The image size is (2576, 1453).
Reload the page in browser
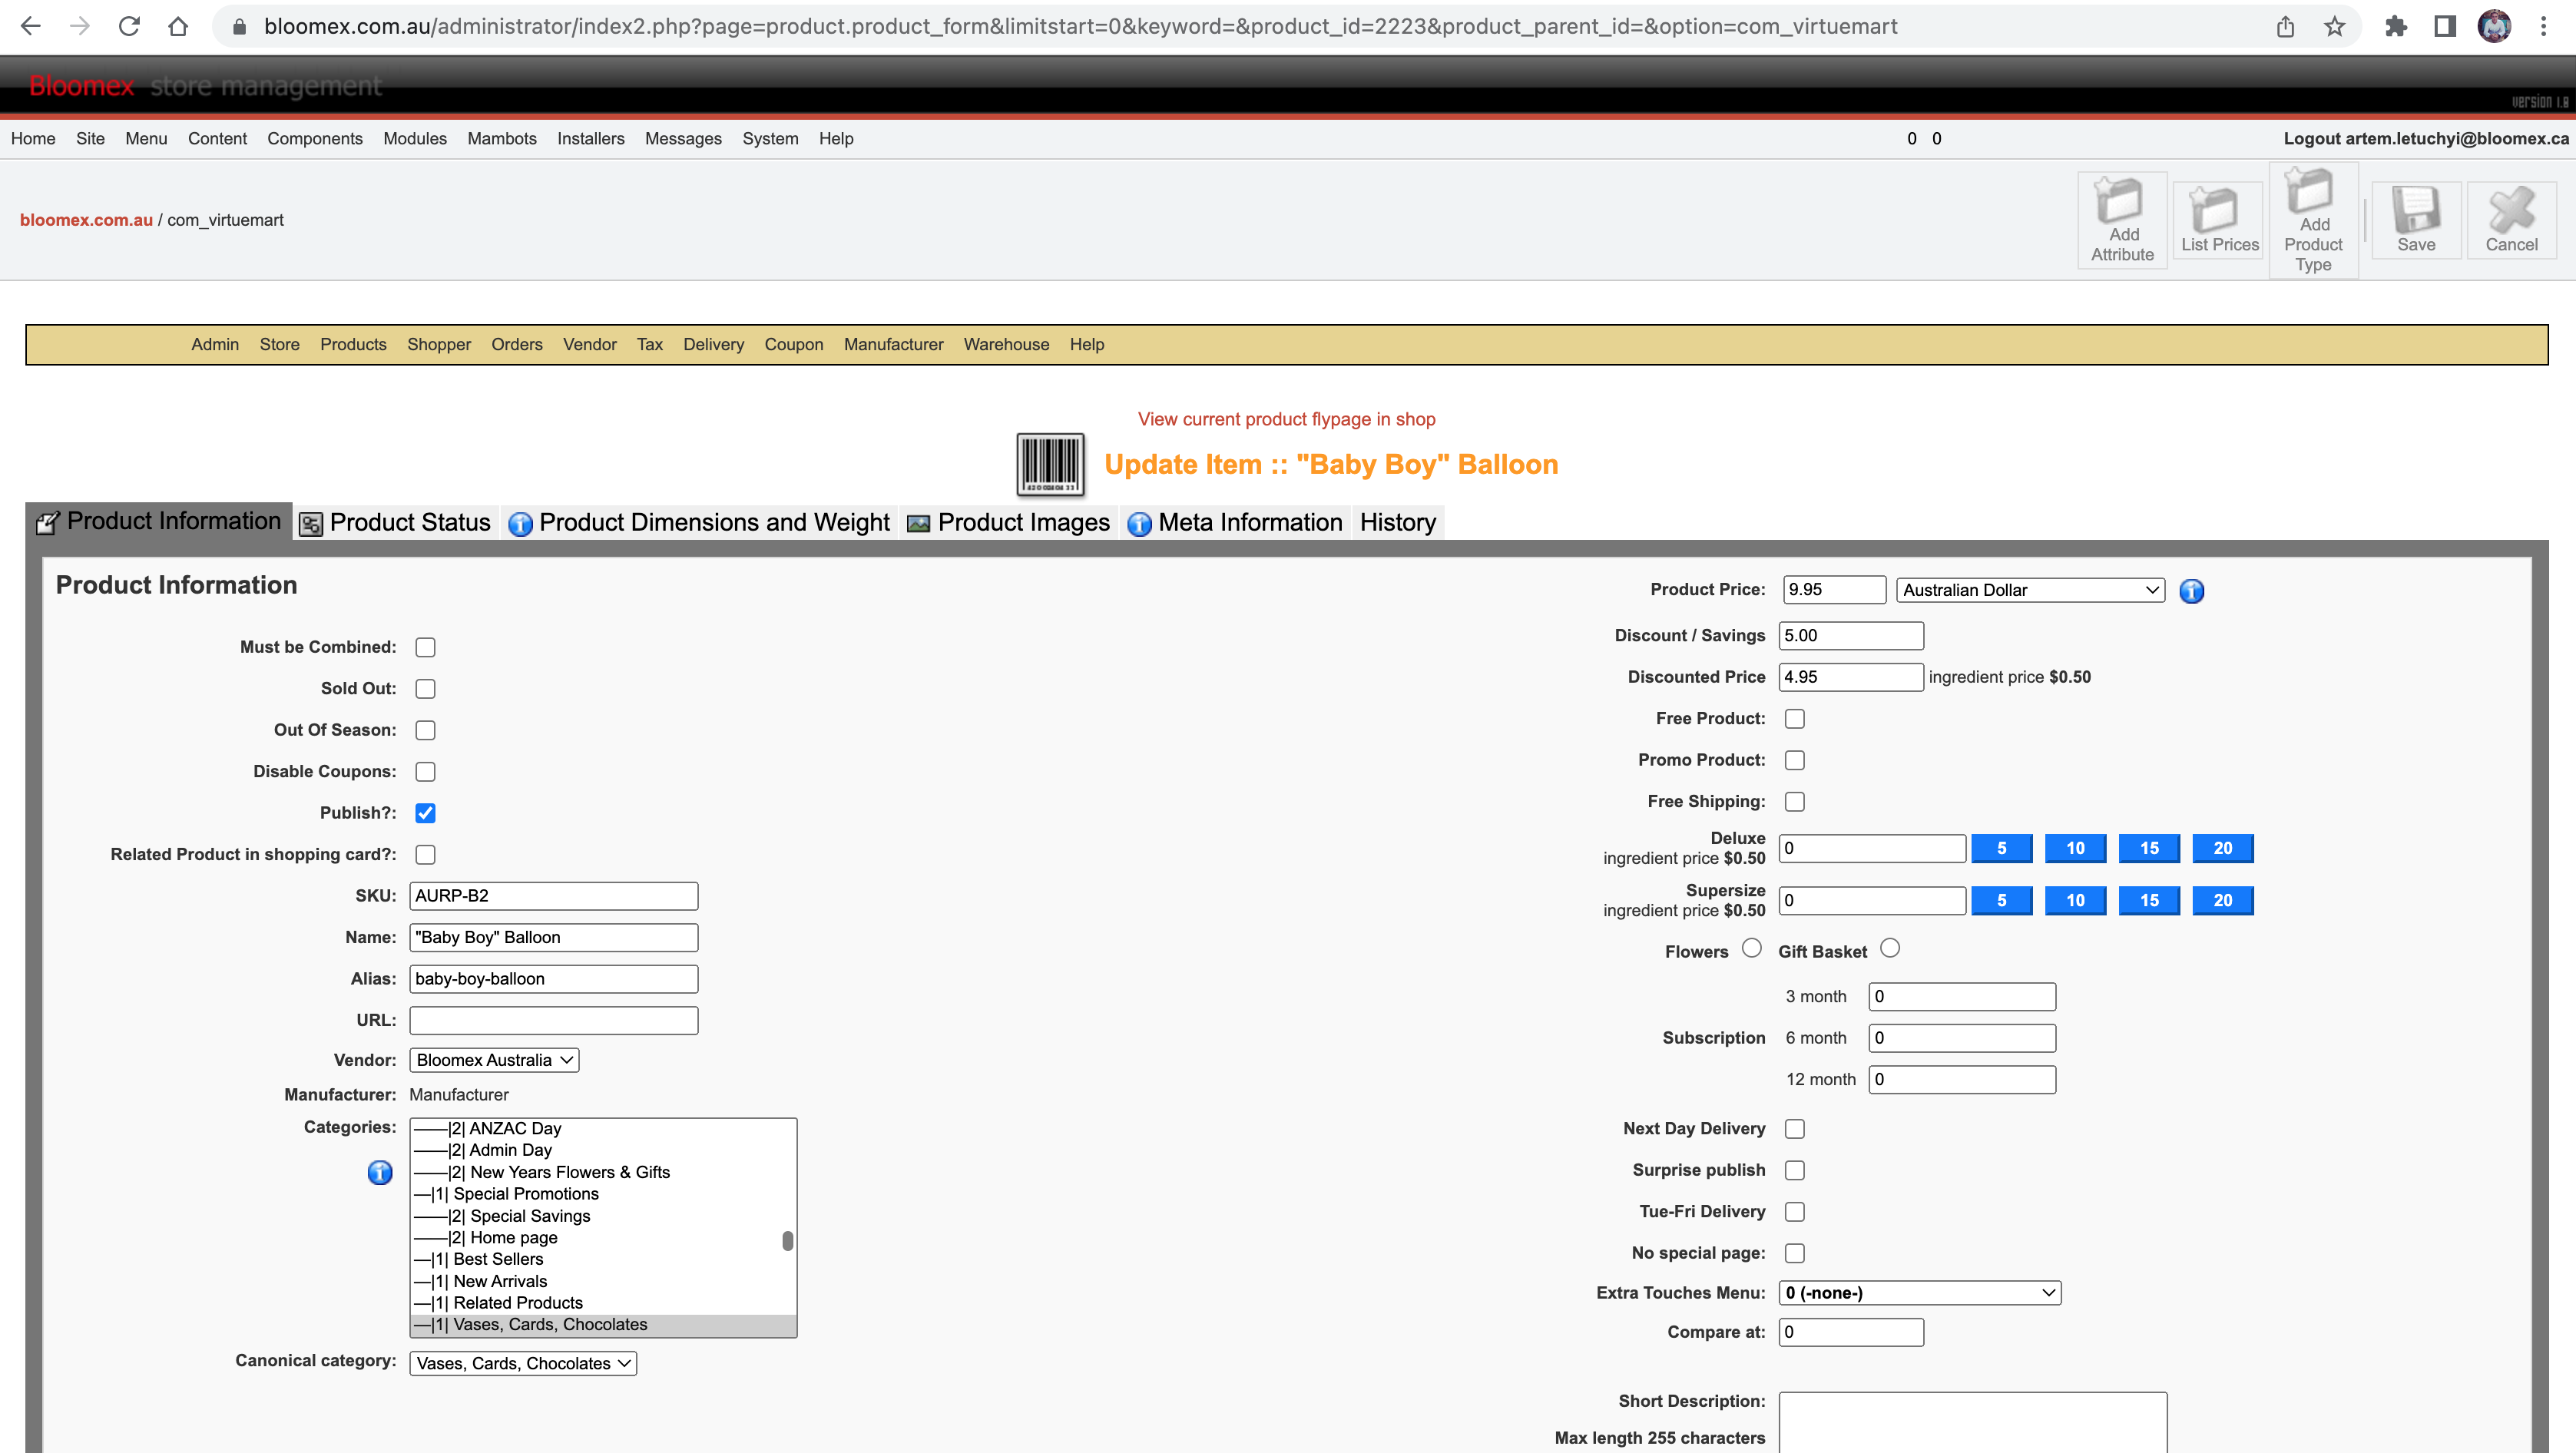(129, 26)
